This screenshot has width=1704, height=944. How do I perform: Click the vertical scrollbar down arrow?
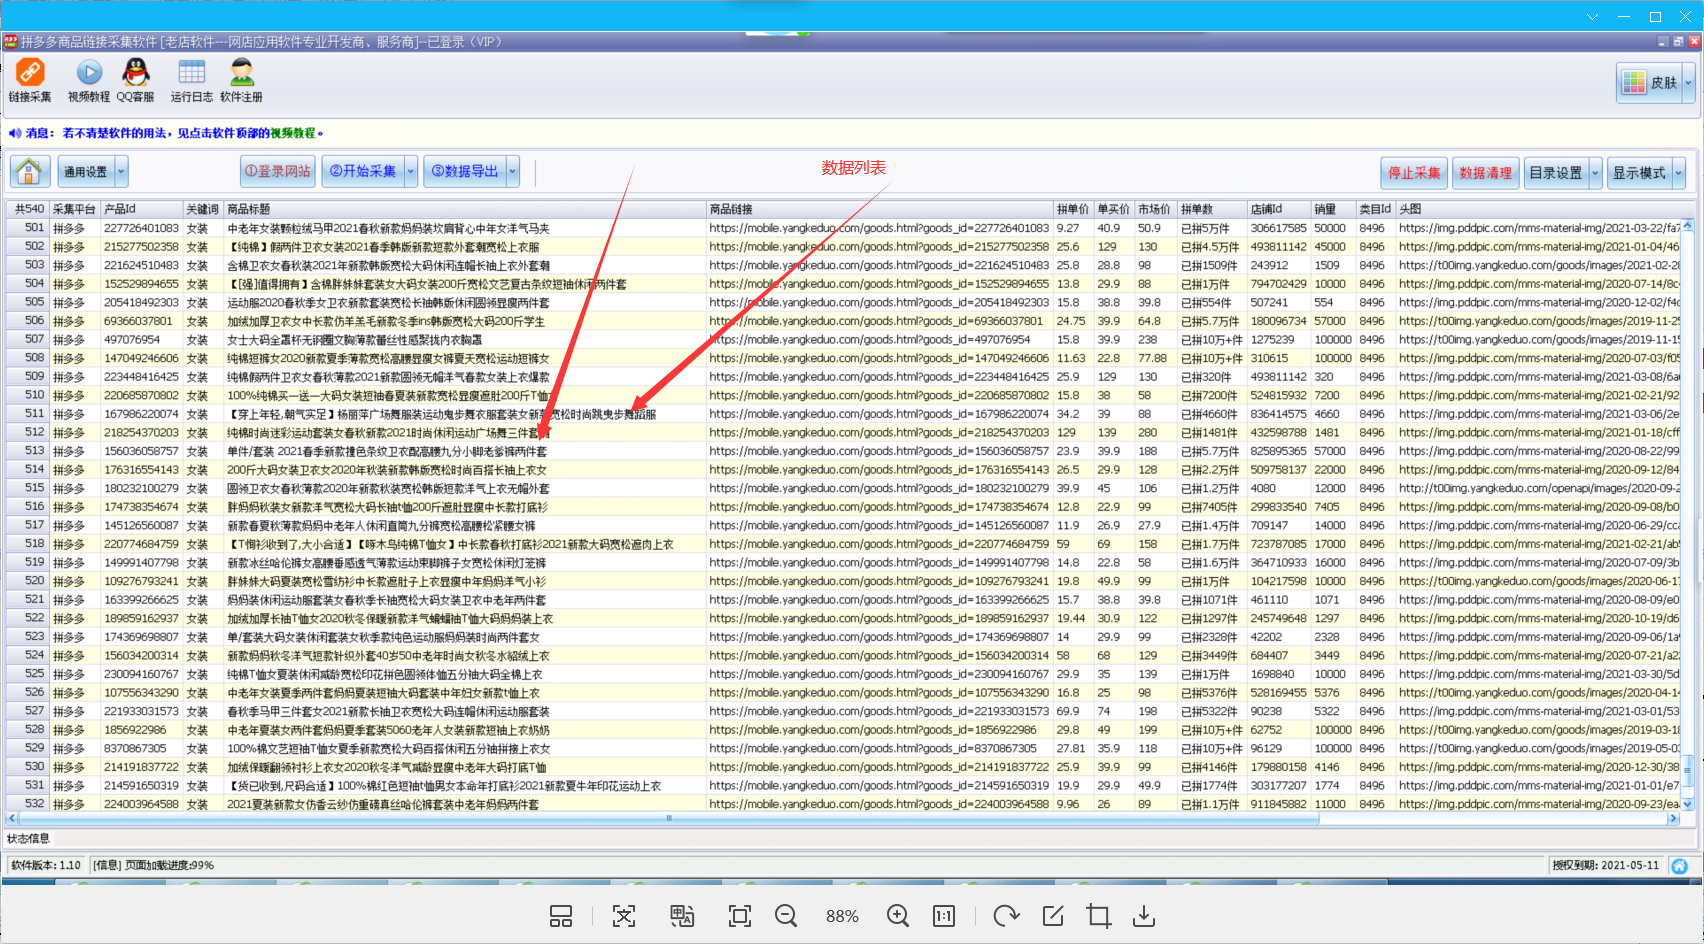(x=1688, y=804)
